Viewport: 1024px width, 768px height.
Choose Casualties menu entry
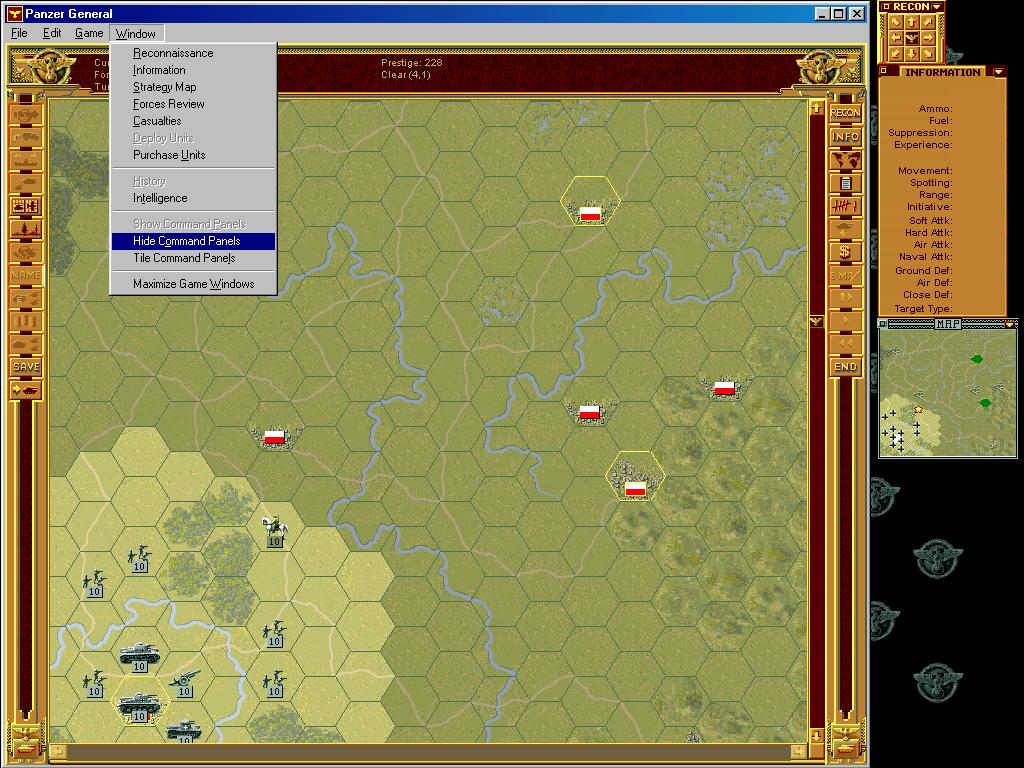click(x=193, y=121)
